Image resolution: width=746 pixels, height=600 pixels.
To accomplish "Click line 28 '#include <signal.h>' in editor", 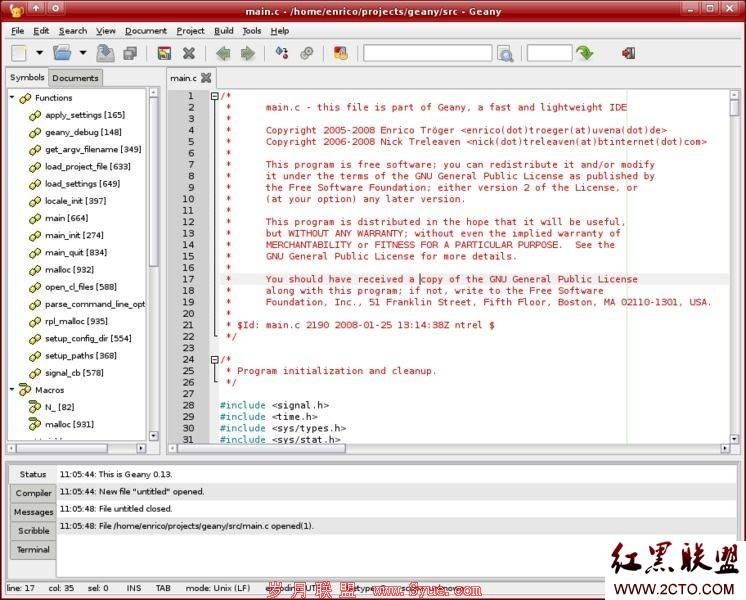I will point(274,405).
